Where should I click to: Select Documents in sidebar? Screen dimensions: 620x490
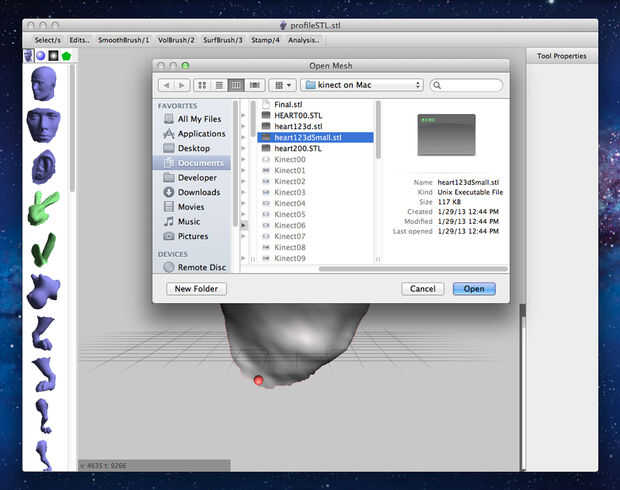coord(192,163)
